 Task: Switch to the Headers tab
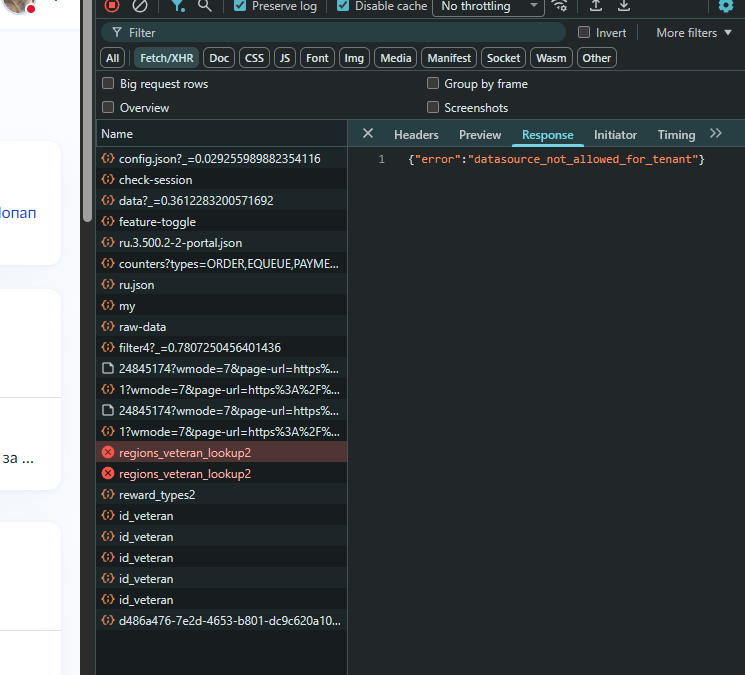click(416, 135)
